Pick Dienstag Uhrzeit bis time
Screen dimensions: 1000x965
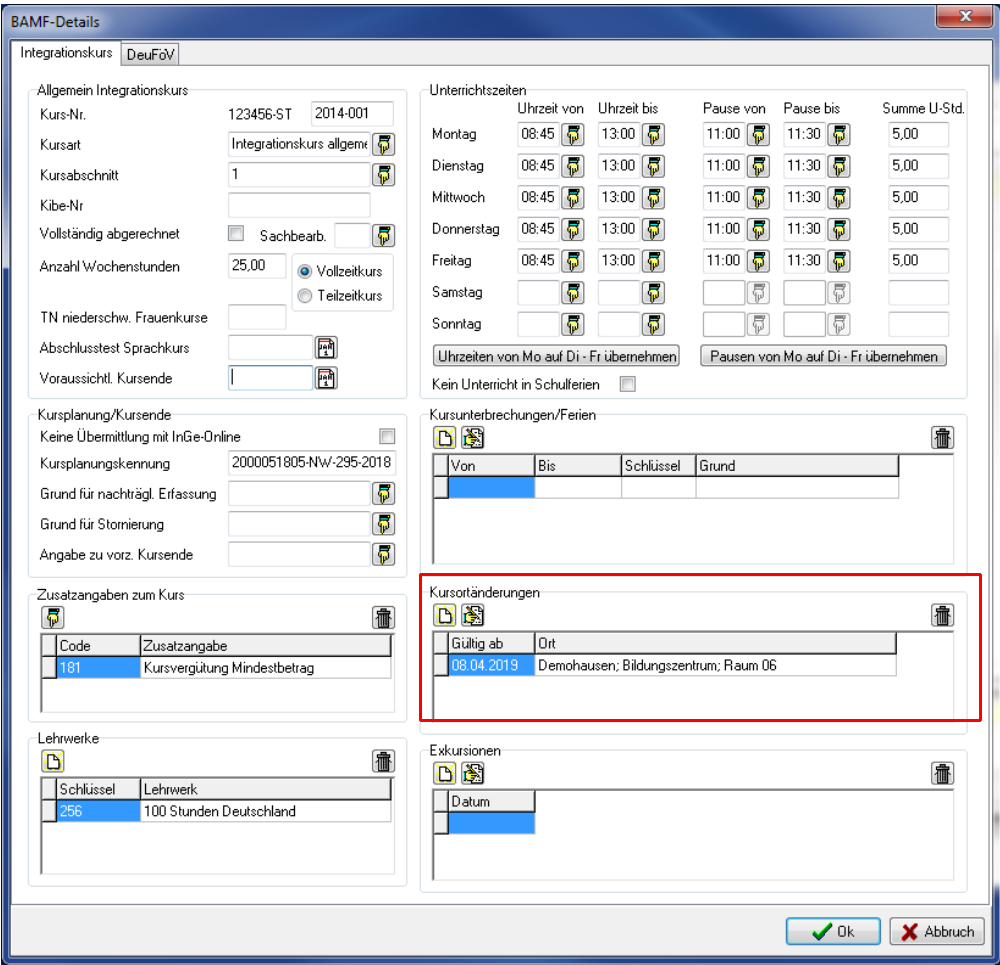pyautogui.click(x=653, y=166)
